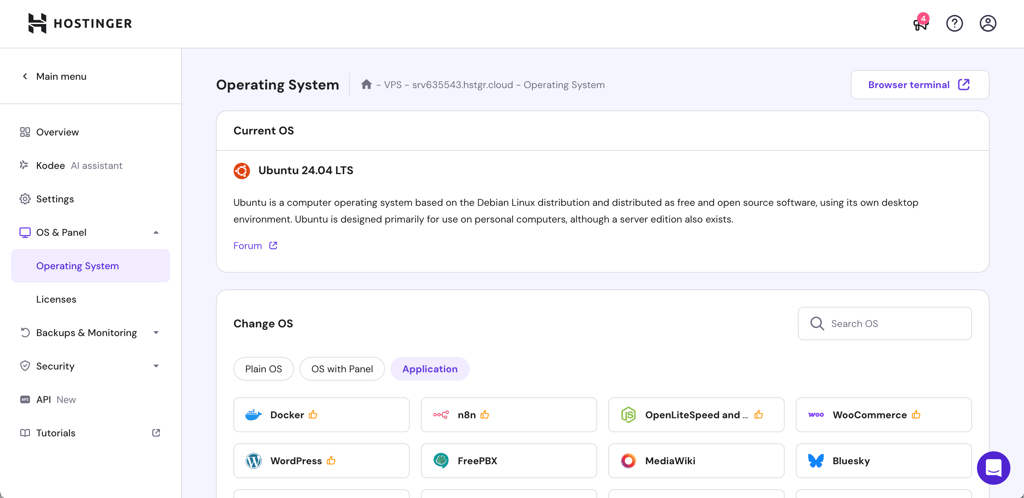Click the search magnifier icon

(x=816, y=324)
